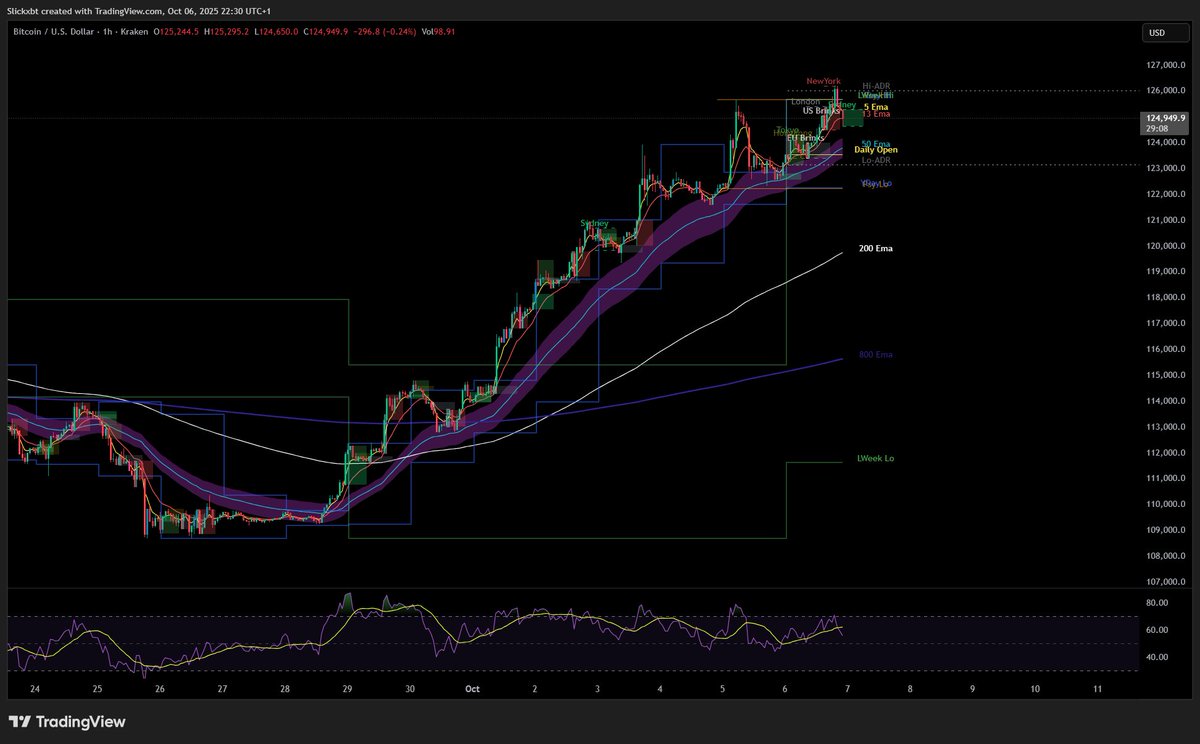Click the 13 Ema label
Viewport: 1200px width, 744px height.
tap(876, 114)
